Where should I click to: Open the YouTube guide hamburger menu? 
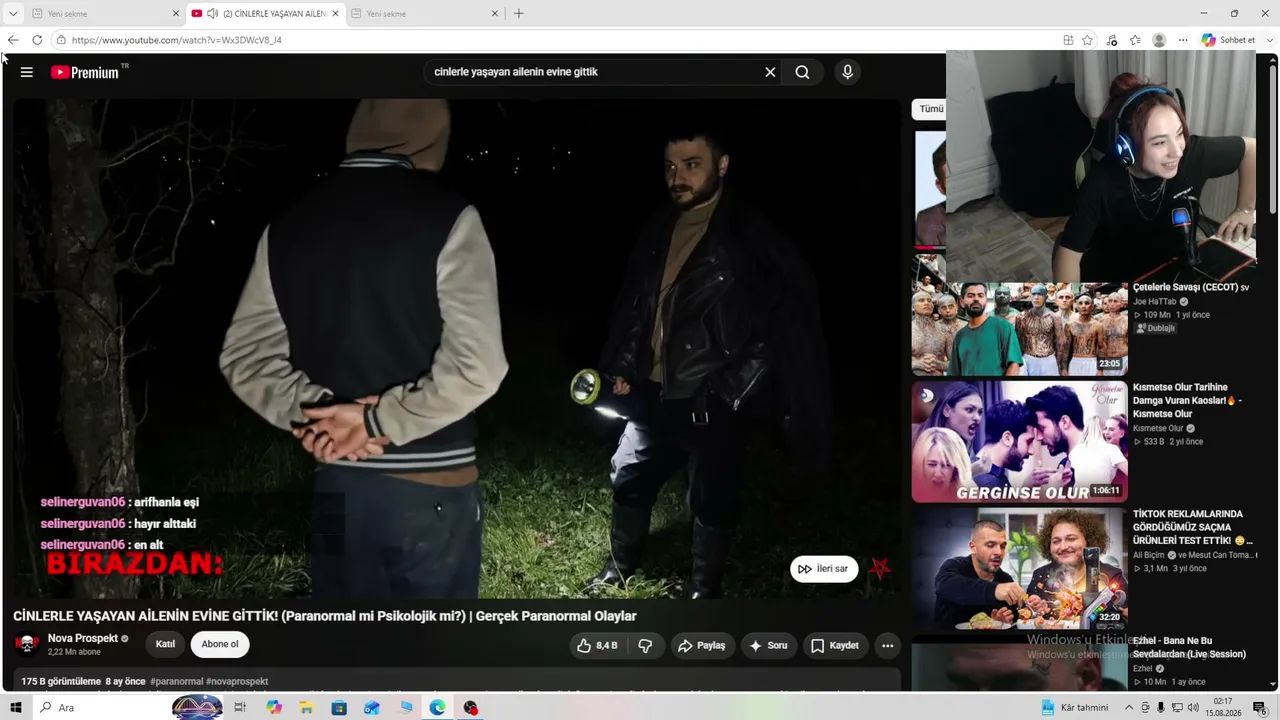[27, 72]
